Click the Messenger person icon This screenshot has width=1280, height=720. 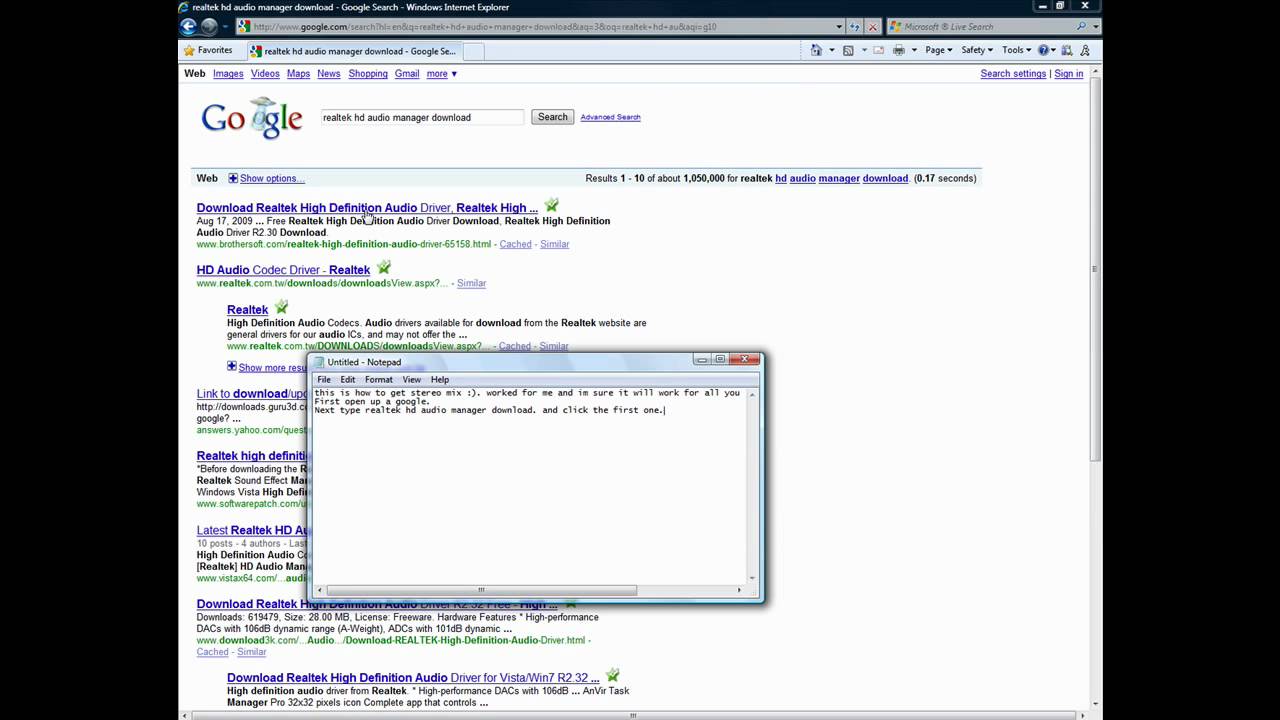[1085, 50]
